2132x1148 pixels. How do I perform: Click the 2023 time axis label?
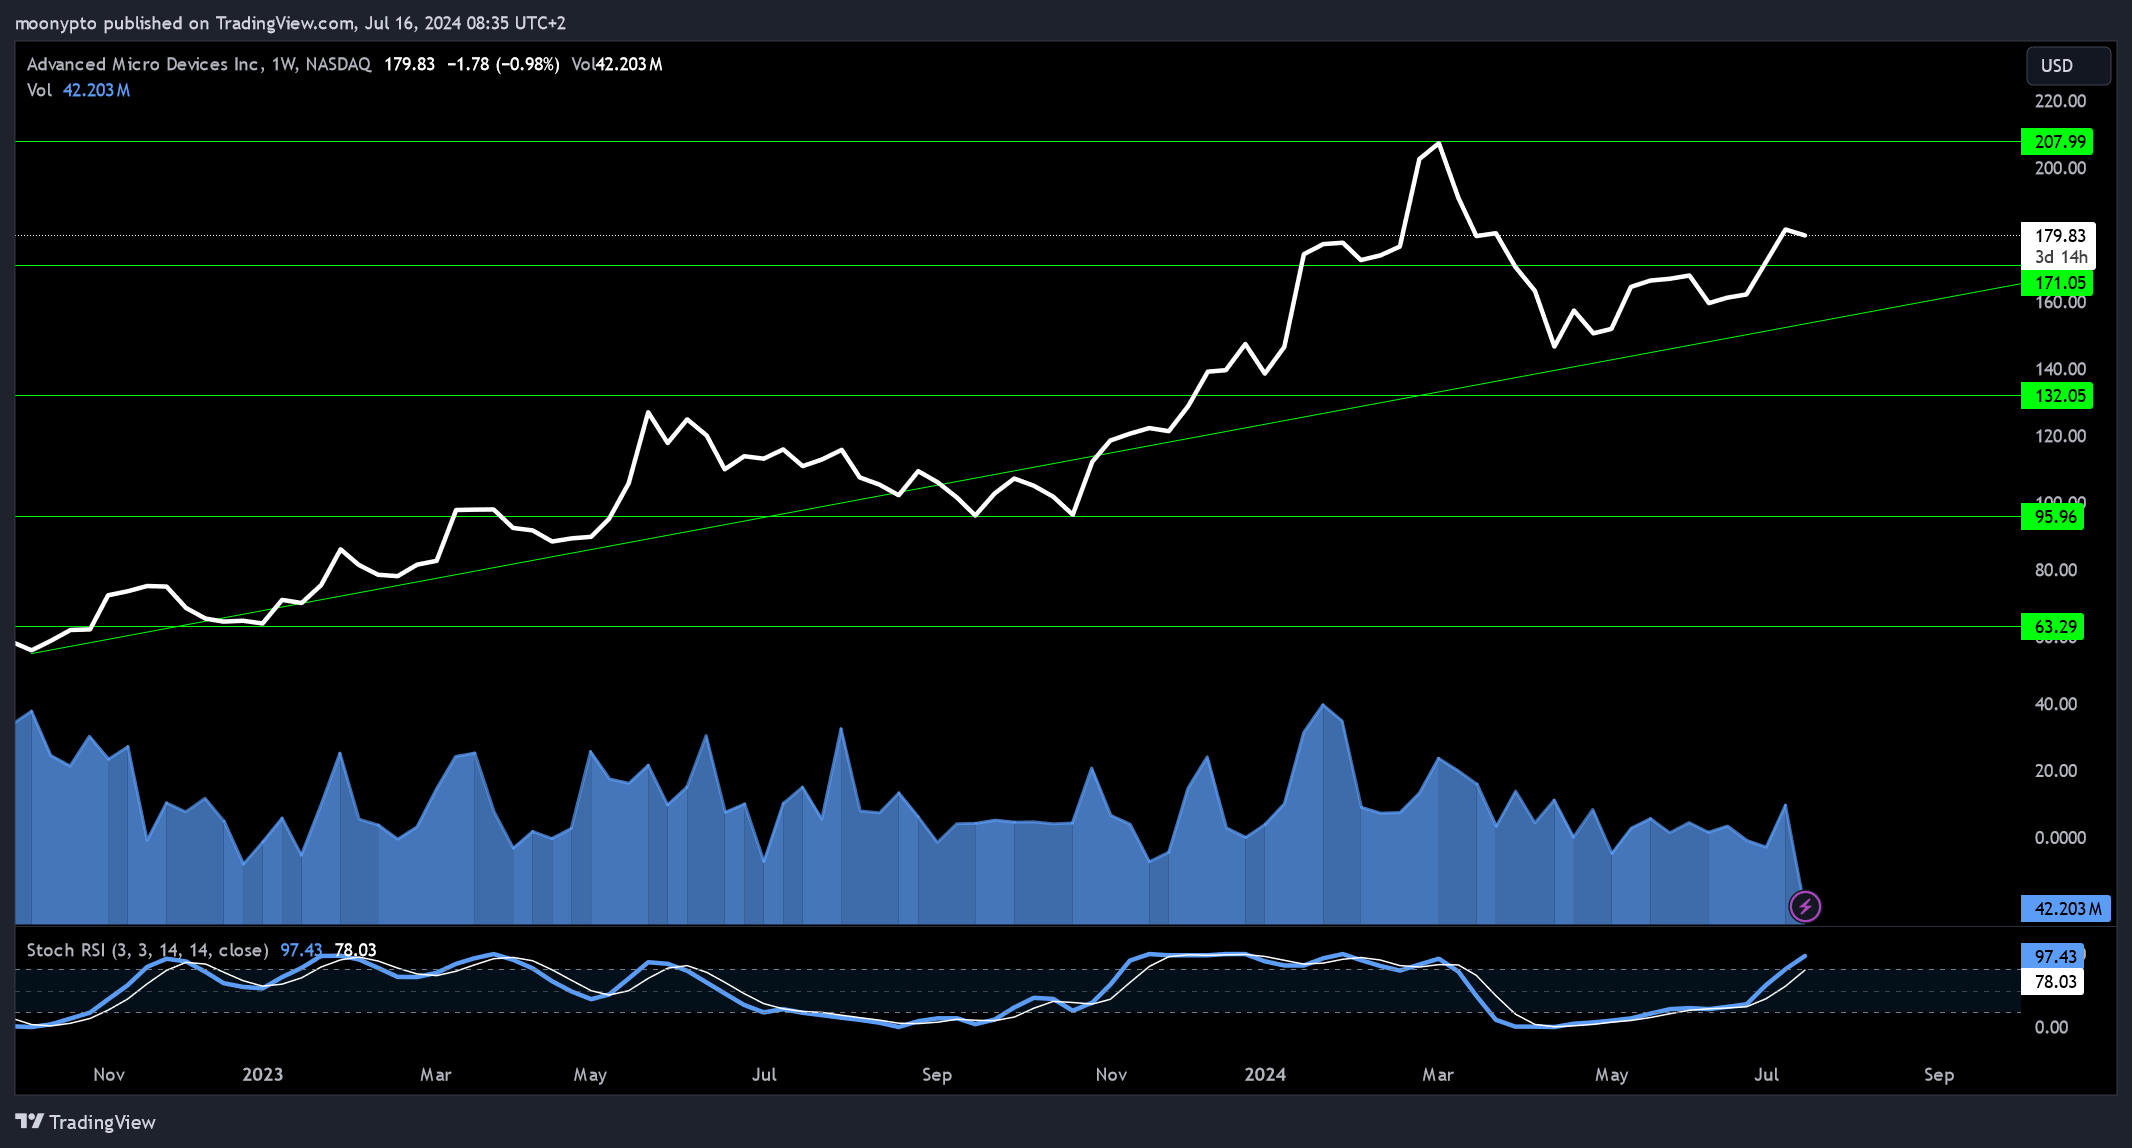[263, 1075]
